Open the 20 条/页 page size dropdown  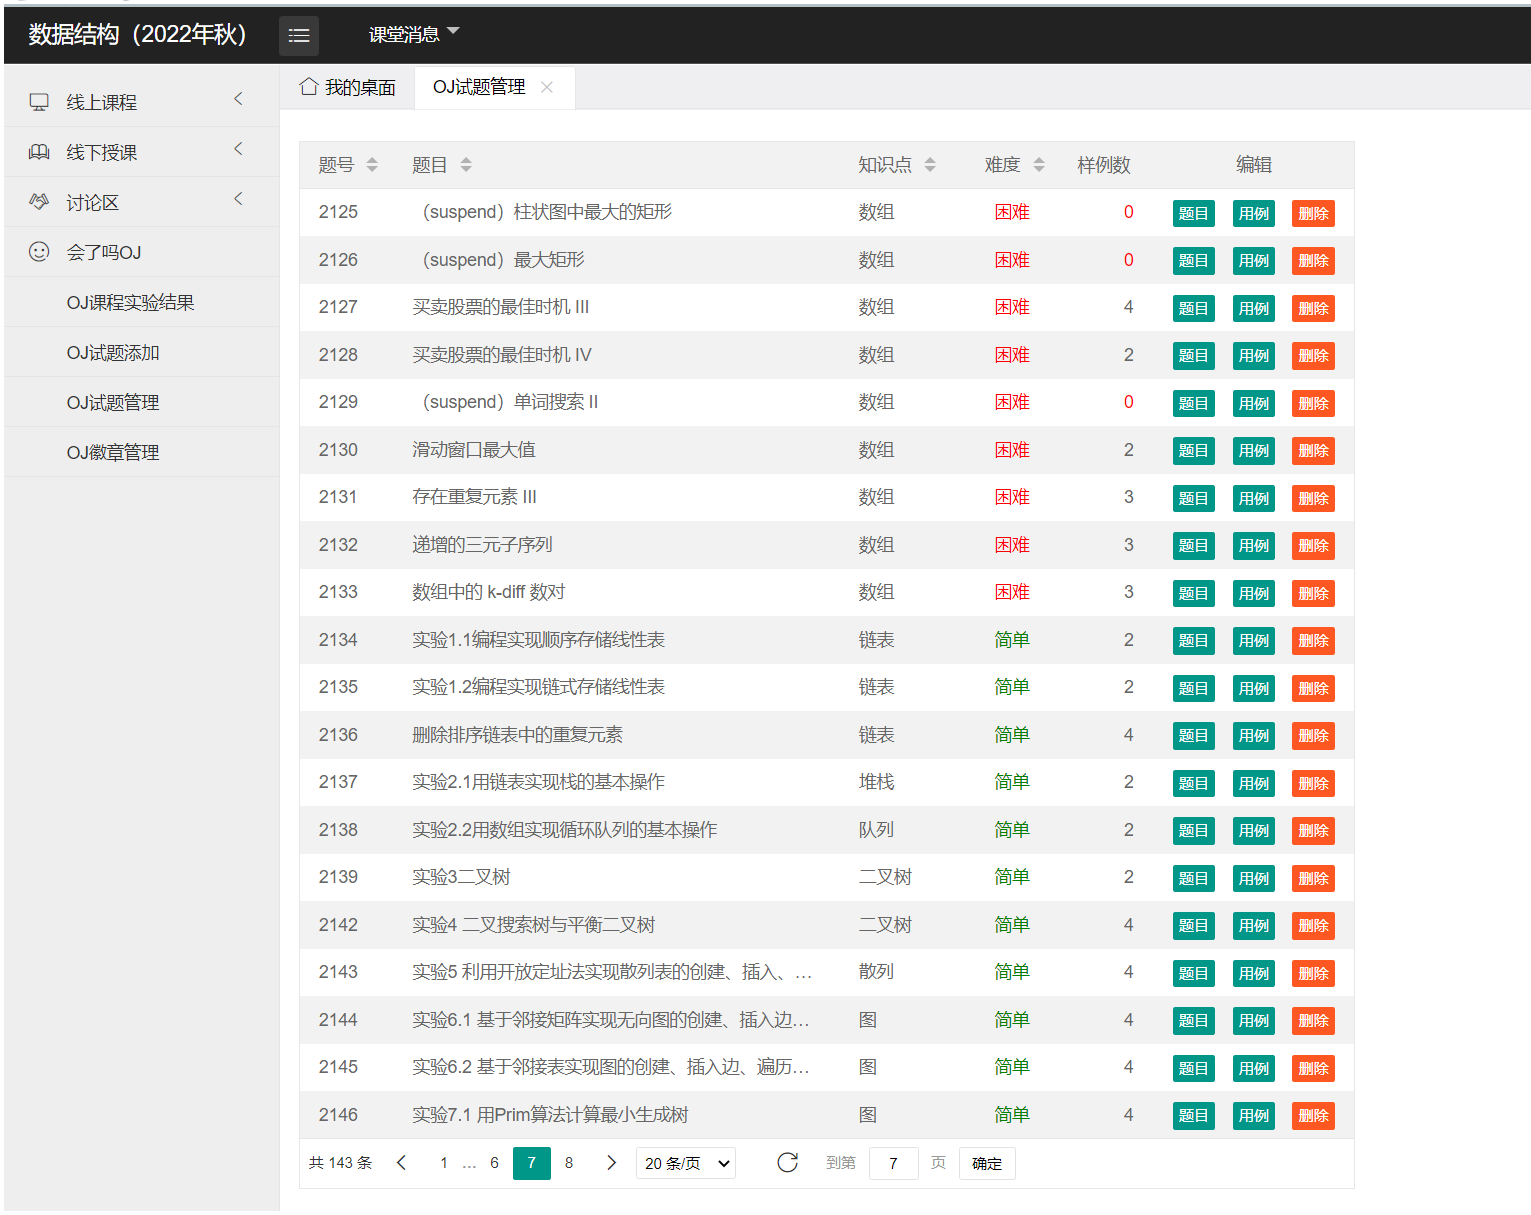pos(686,1163)
